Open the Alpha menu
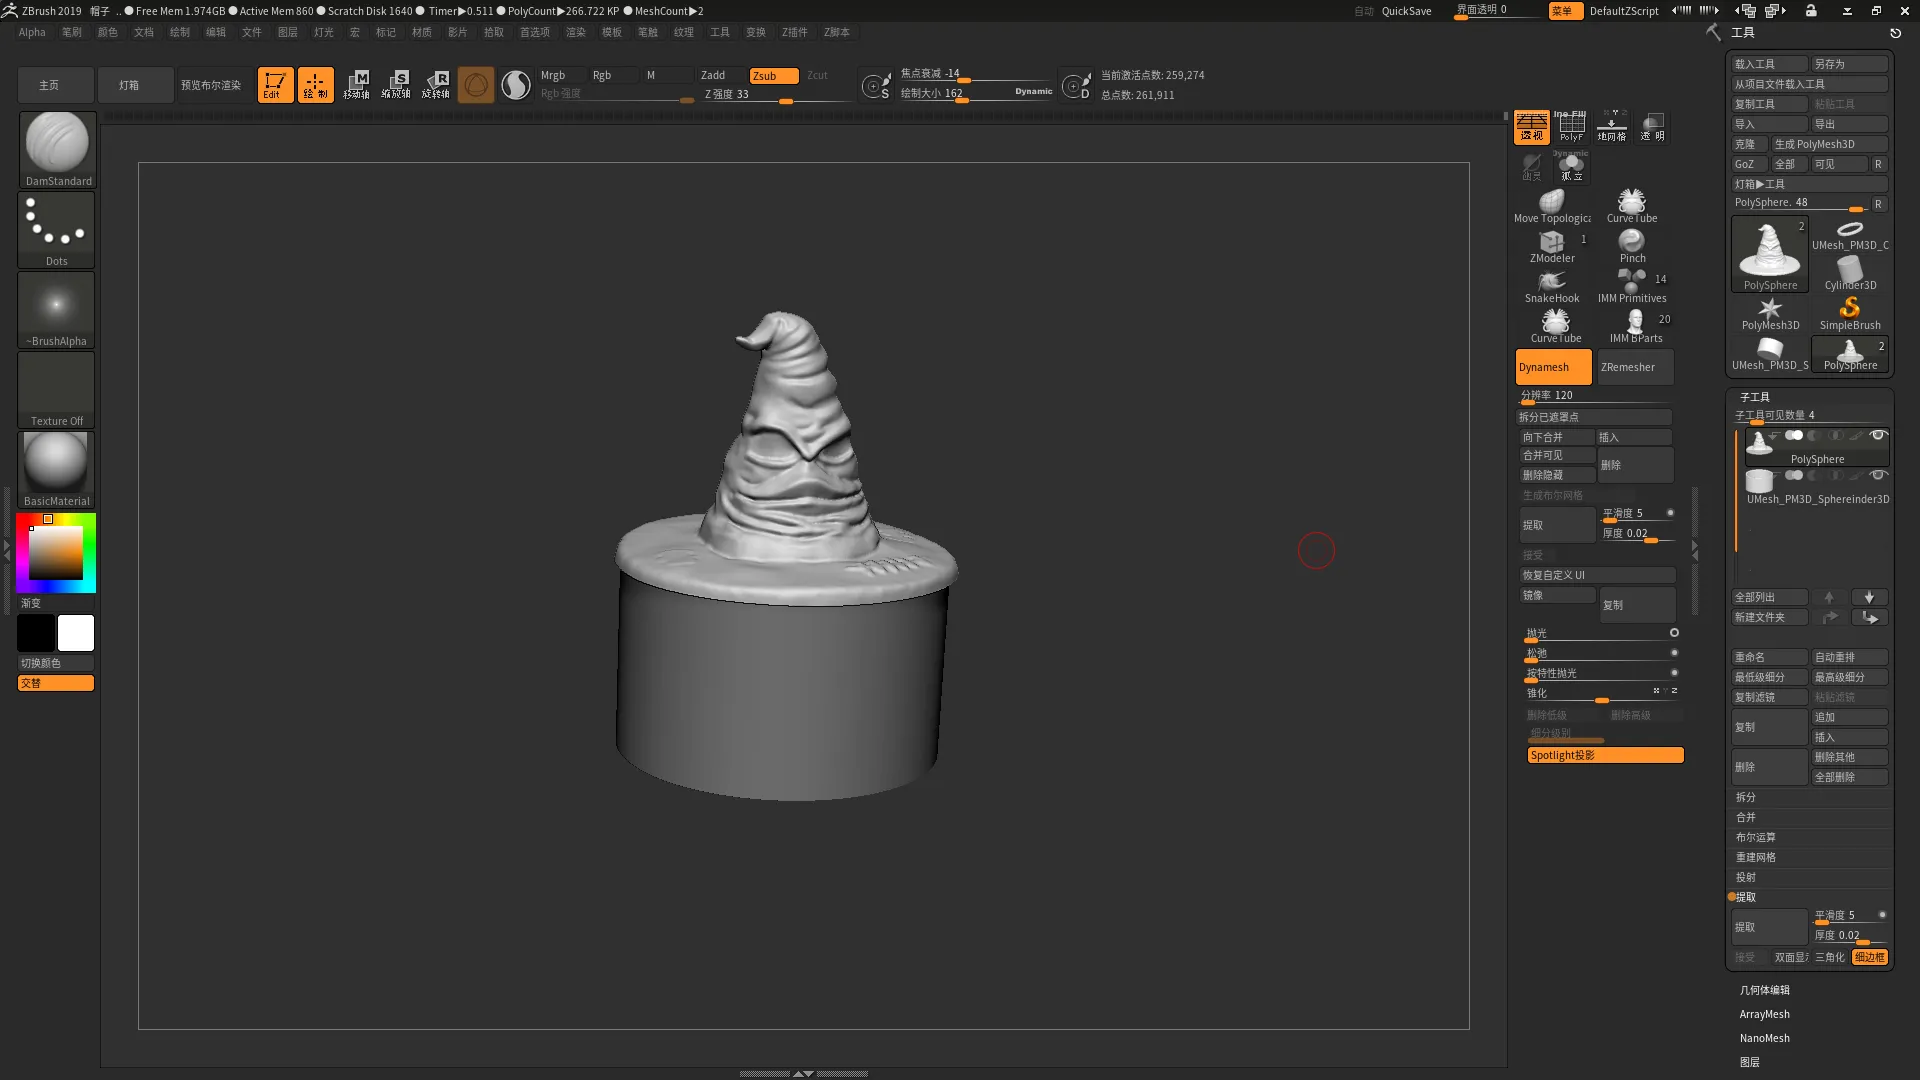The height and width of the screenshot is (1080, 1920). coord(32,32)
